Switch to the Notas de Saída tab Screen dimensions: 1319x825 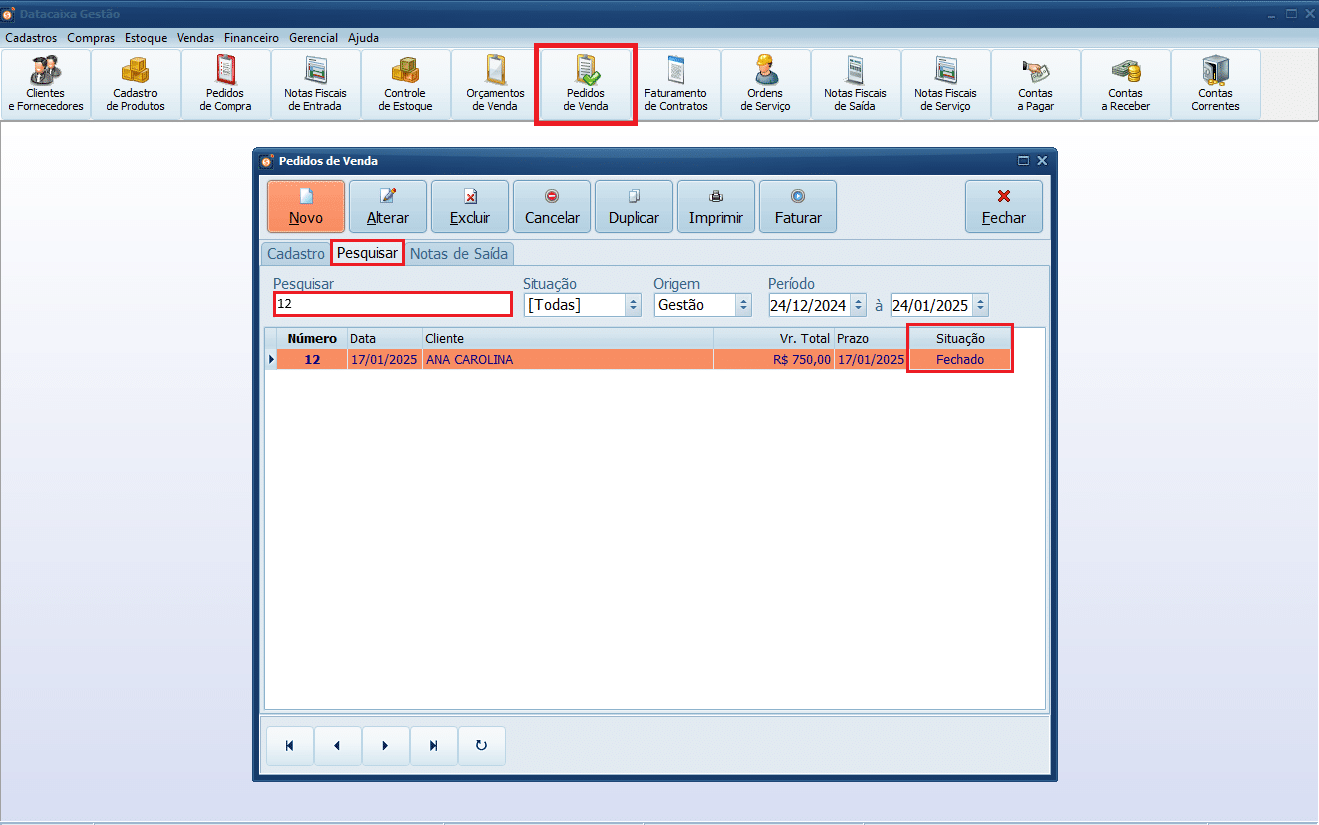459,254
